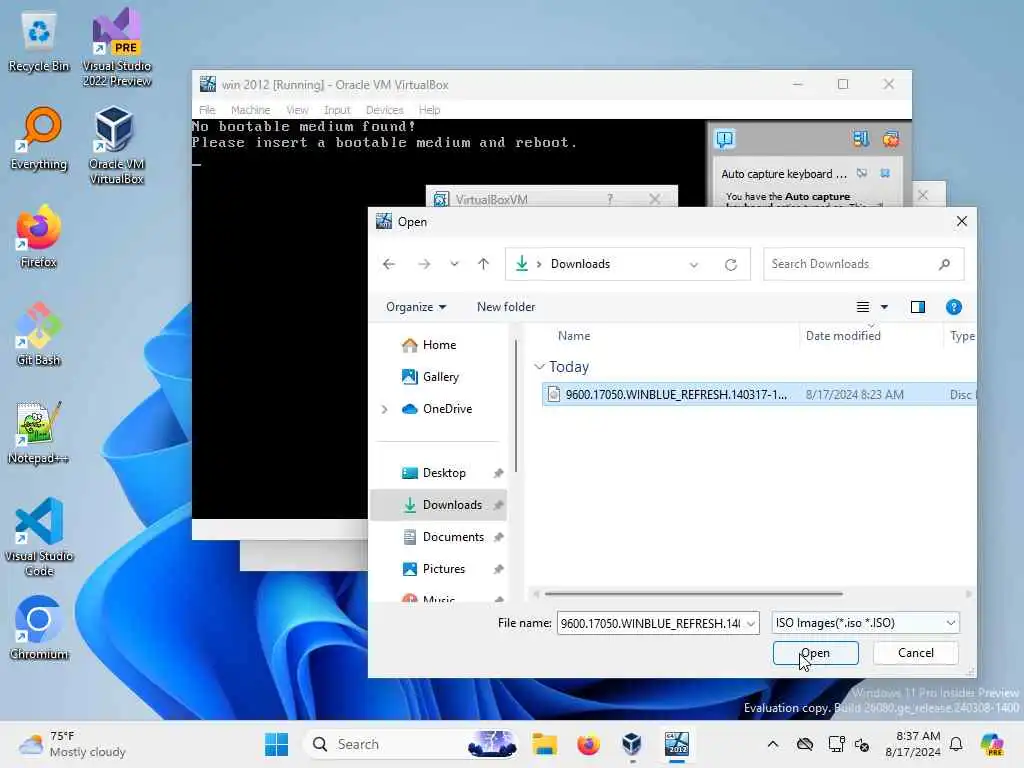Open the Devices menu in VirtualBox

pos(385,110)
